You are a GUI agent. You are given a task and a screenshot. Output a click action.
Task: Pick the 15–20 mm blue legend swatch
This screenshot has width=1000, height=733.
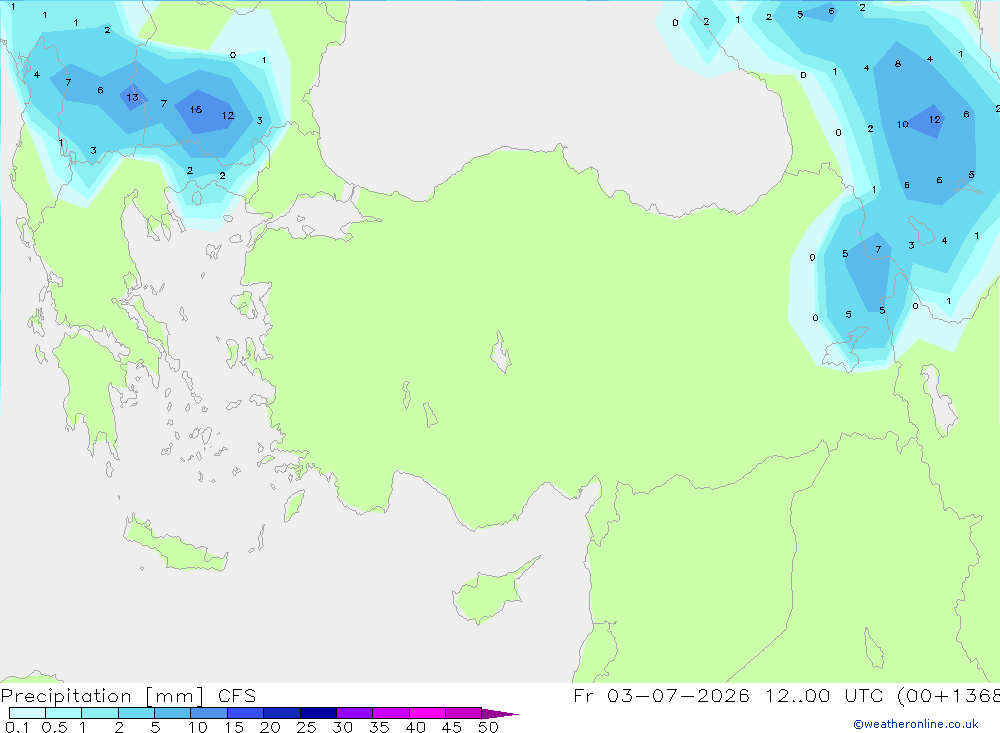246,713
